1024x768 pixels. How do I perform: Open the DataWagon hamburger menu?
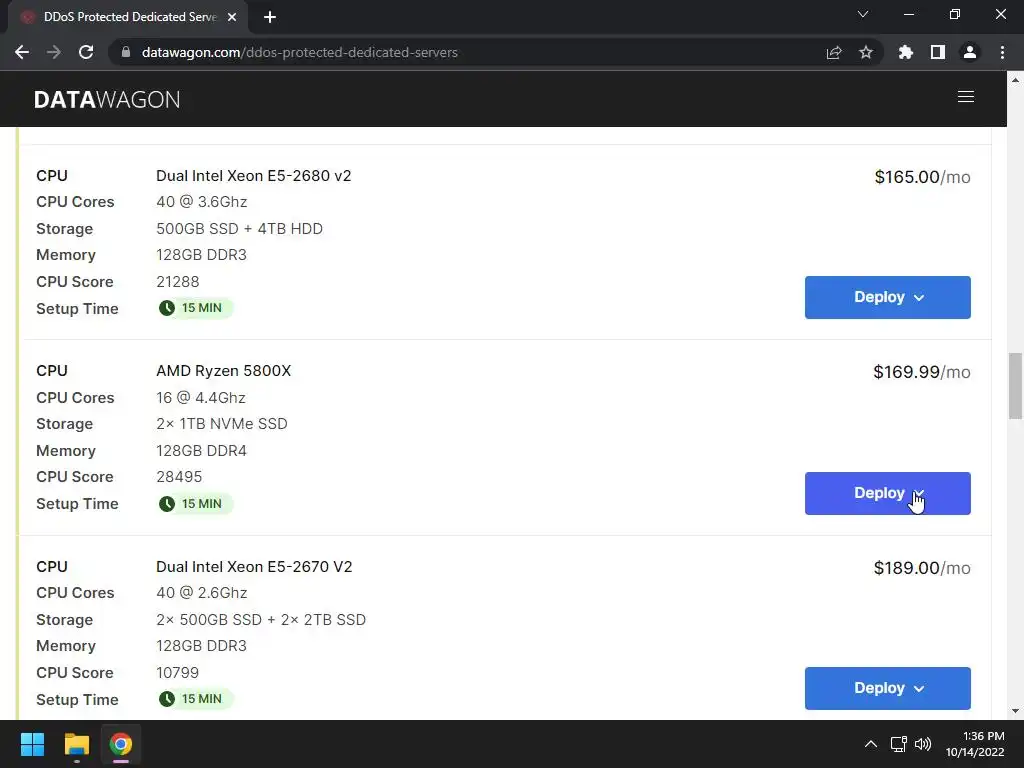[x=965, y=97]
